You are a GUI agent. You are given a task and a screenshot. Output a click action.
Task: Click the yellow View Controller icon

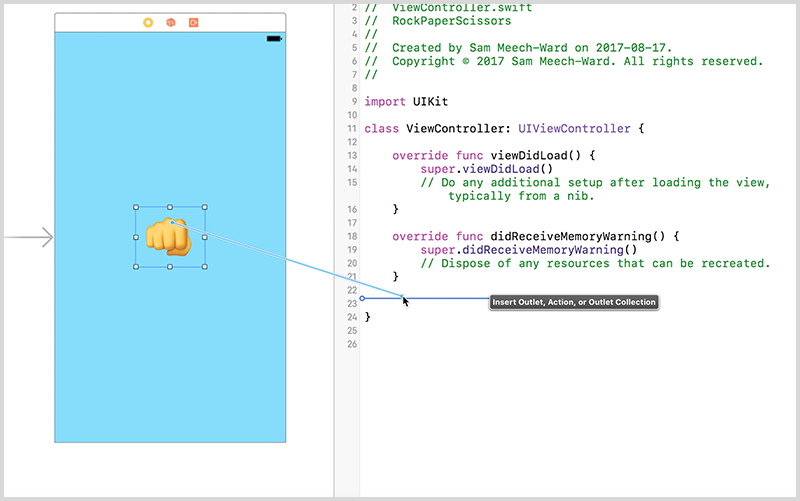coord(148,22)
